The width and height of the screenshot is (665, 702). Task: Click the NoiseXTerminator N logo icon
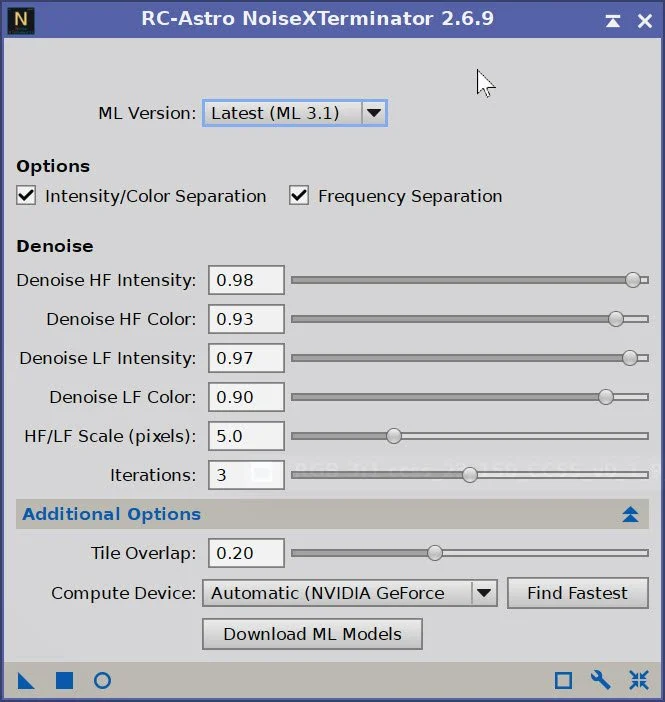click(x=21, y=21)
